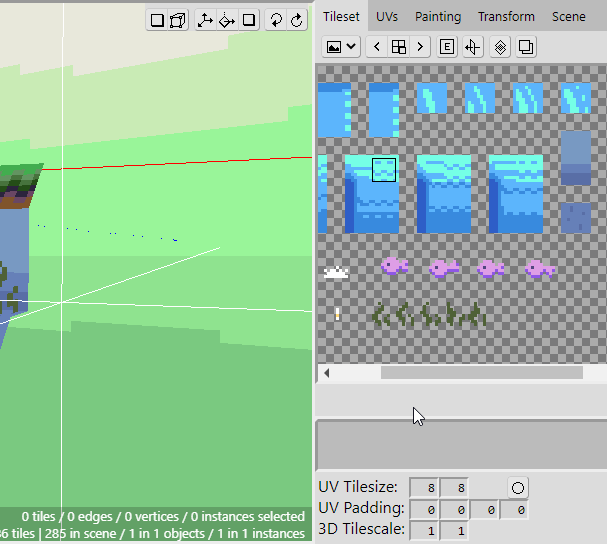Toggle the circle button beside UV Tilesize
Image resolution: width=607 pixels, height=544 pixels.
pos(518,488)
